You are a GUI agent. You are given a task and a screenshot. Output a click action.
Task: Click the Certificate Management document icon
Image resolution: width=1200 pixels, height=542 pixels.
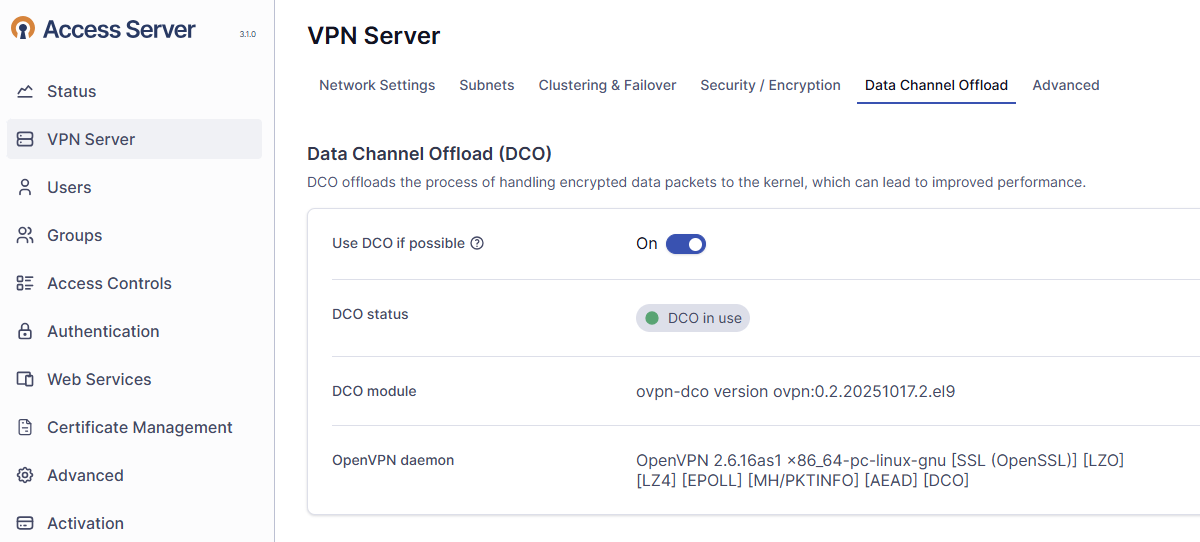(x=25, y=427)
